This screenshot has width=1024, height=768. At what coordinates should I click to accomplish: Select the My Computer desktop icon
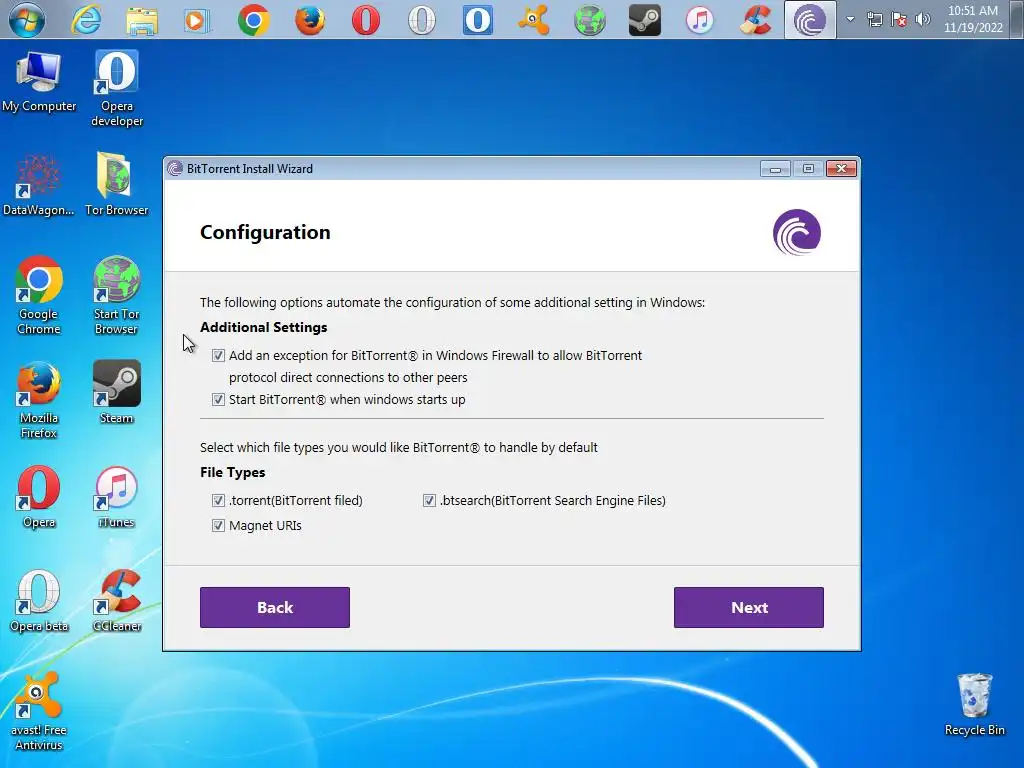tap(39, 82)
